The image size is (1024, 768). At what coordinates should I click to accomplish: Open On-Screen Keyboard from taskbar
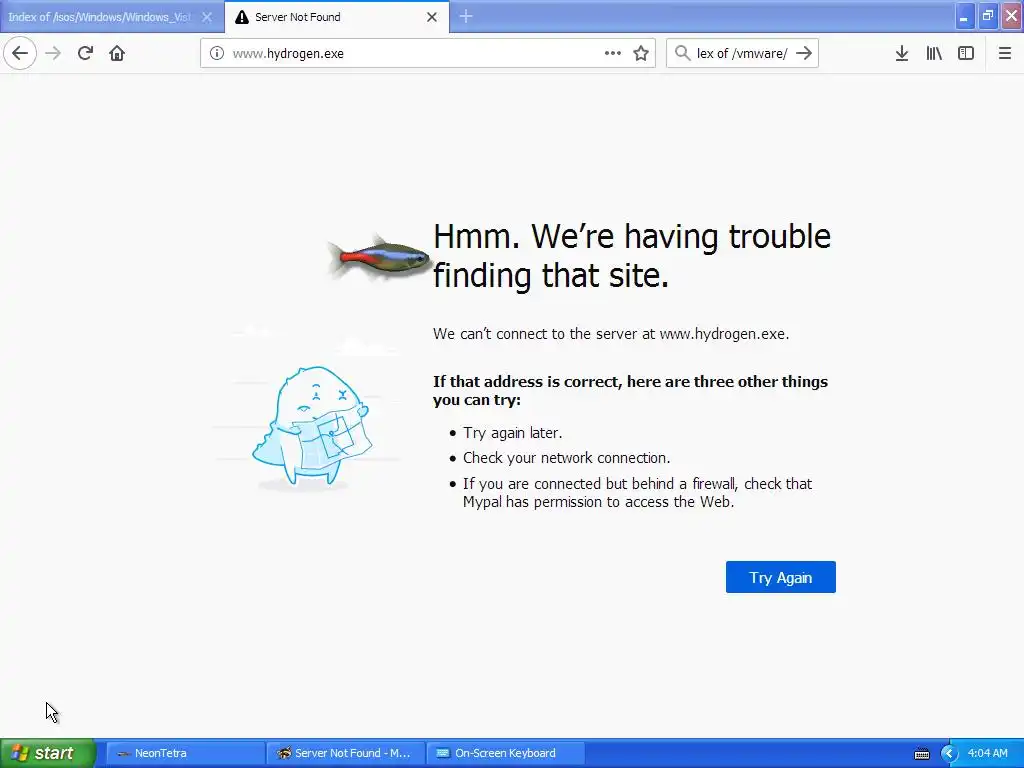[505, 753]
